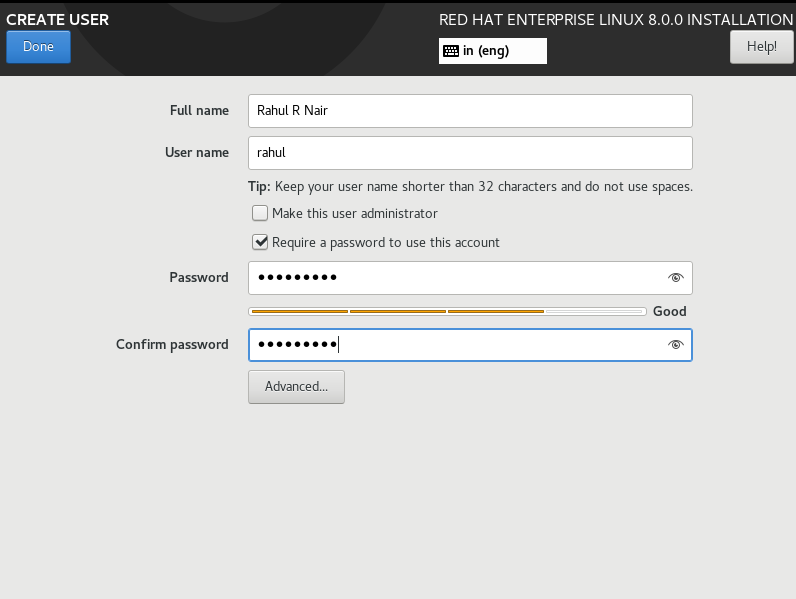
Task: Click the 'Full name' label
Action: click(199, 110)
